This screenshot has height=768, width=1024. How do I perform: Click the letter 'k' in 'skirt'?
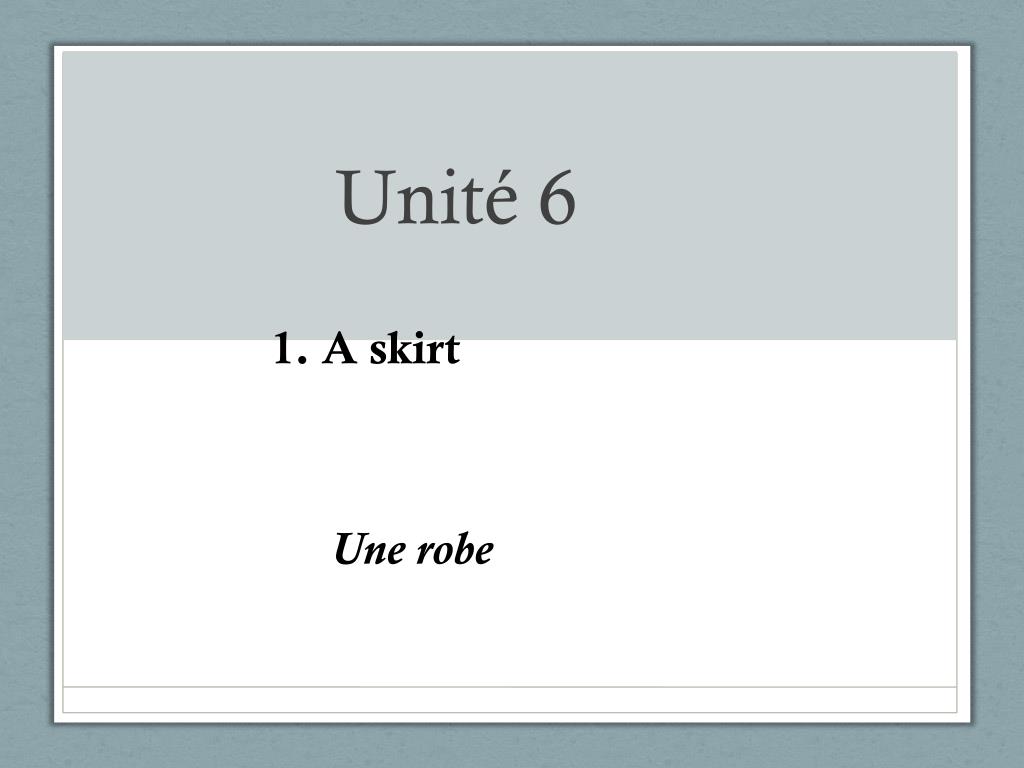coord(397,348)
